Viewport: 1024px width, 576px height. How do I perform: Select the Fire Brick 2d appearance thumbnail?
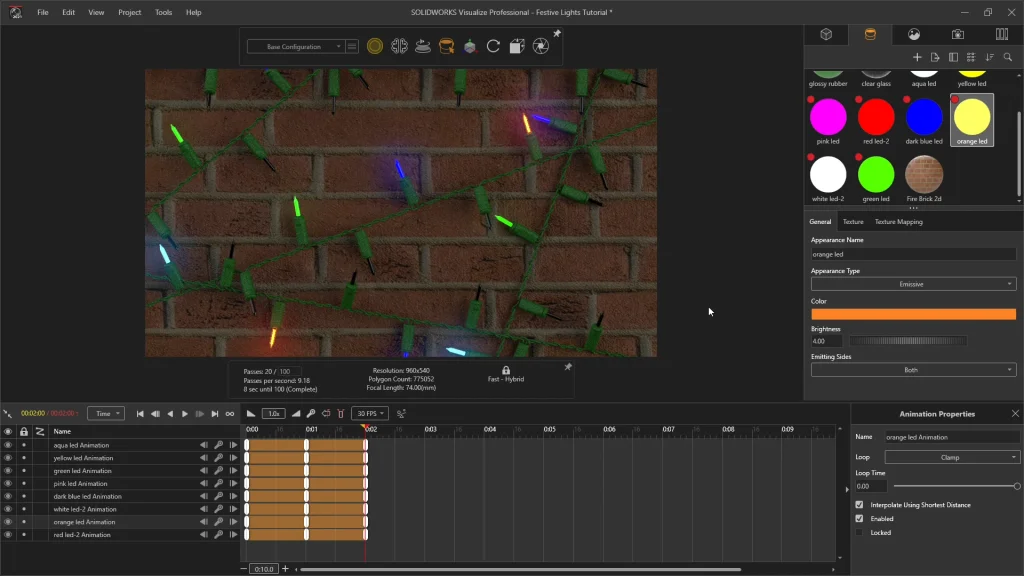tap(924, 175)
